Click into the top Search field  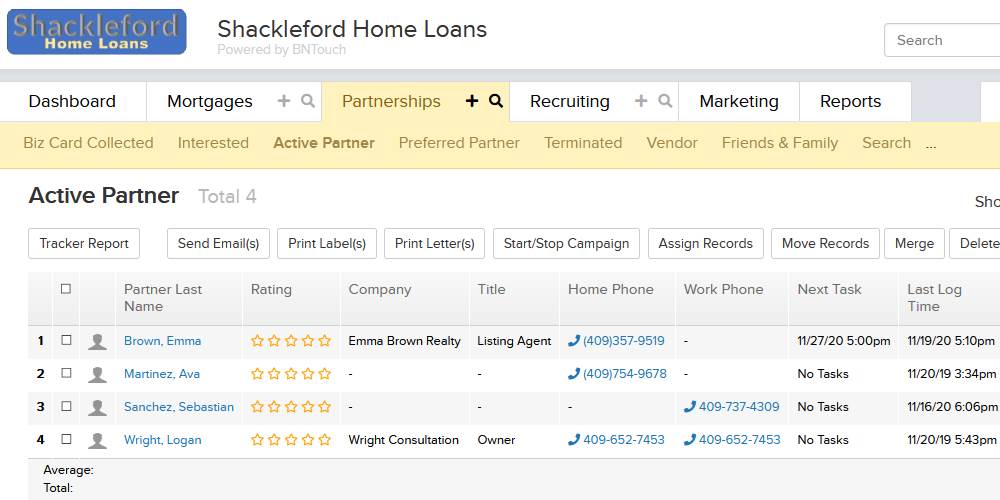coord(942,40)
